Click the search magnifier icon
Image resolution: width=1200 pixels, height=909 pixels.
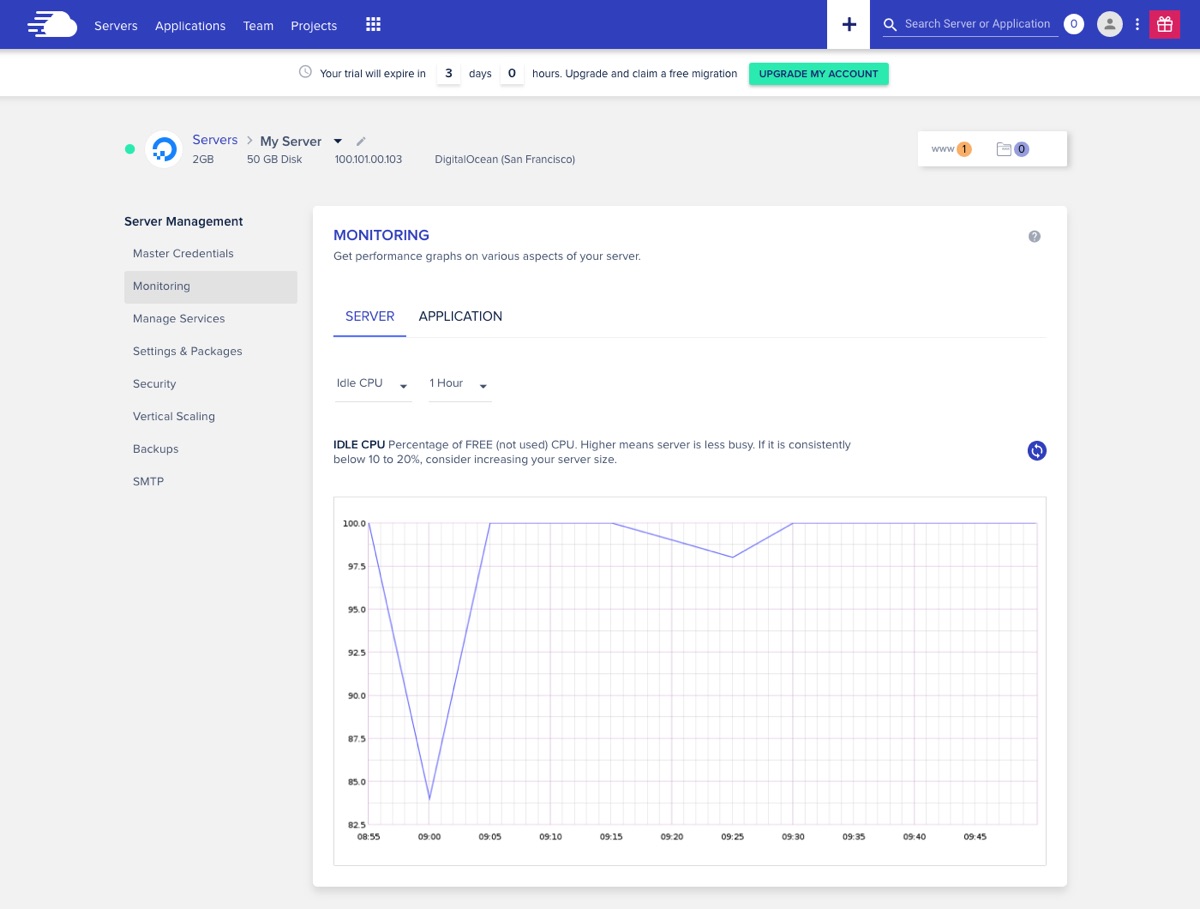890,25
